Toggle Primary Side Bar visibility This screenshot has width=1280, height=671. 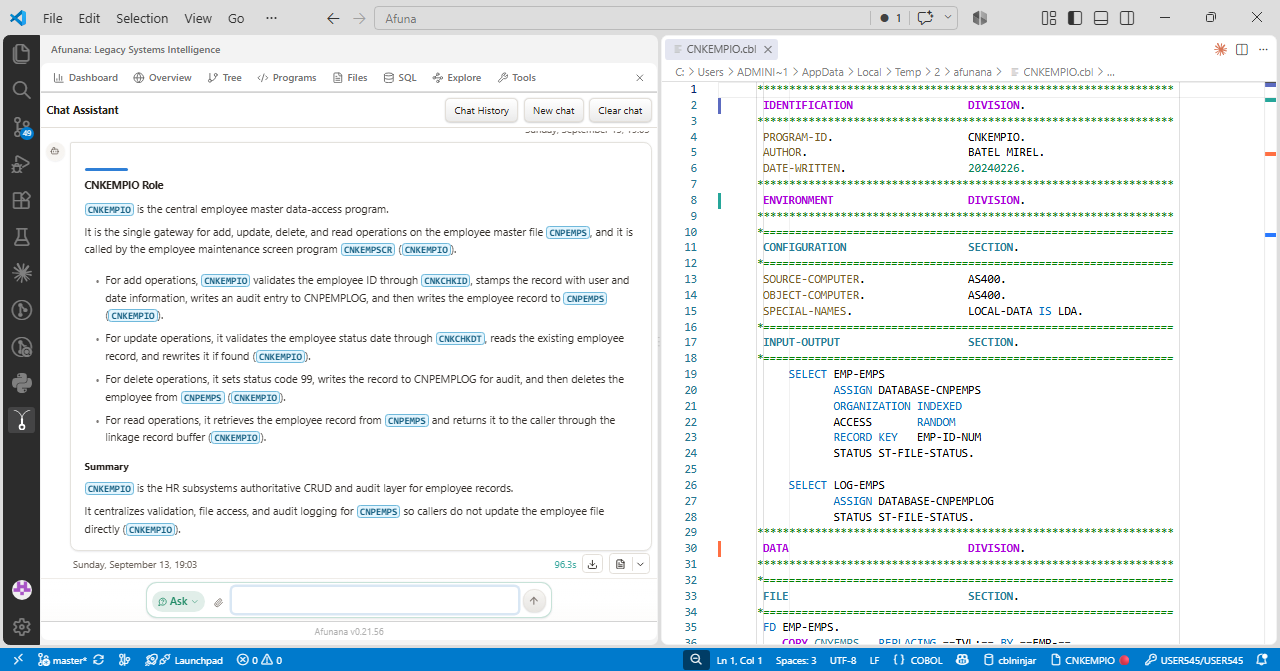(1075, 18)
